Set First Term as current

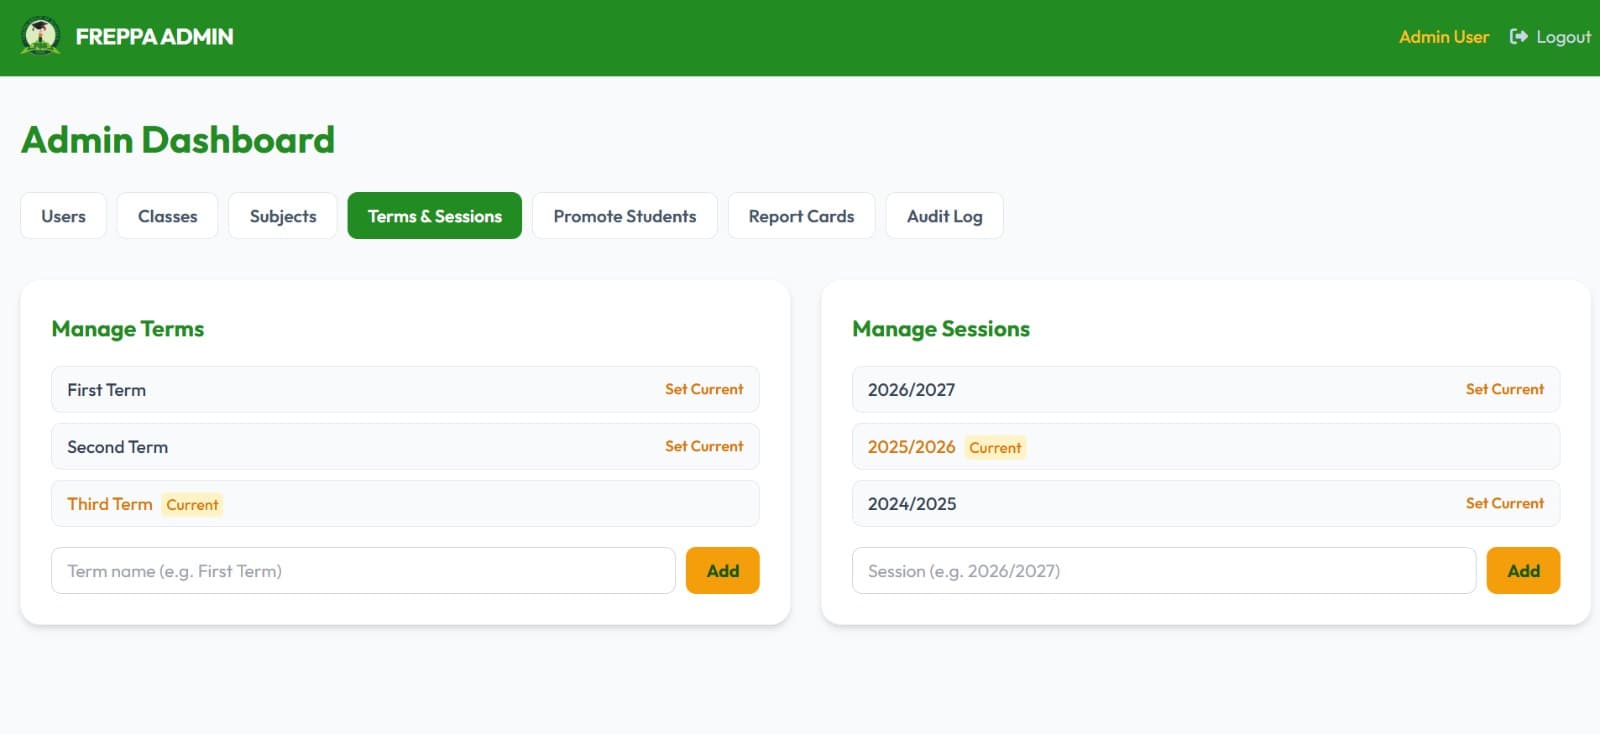coord(704,390)
